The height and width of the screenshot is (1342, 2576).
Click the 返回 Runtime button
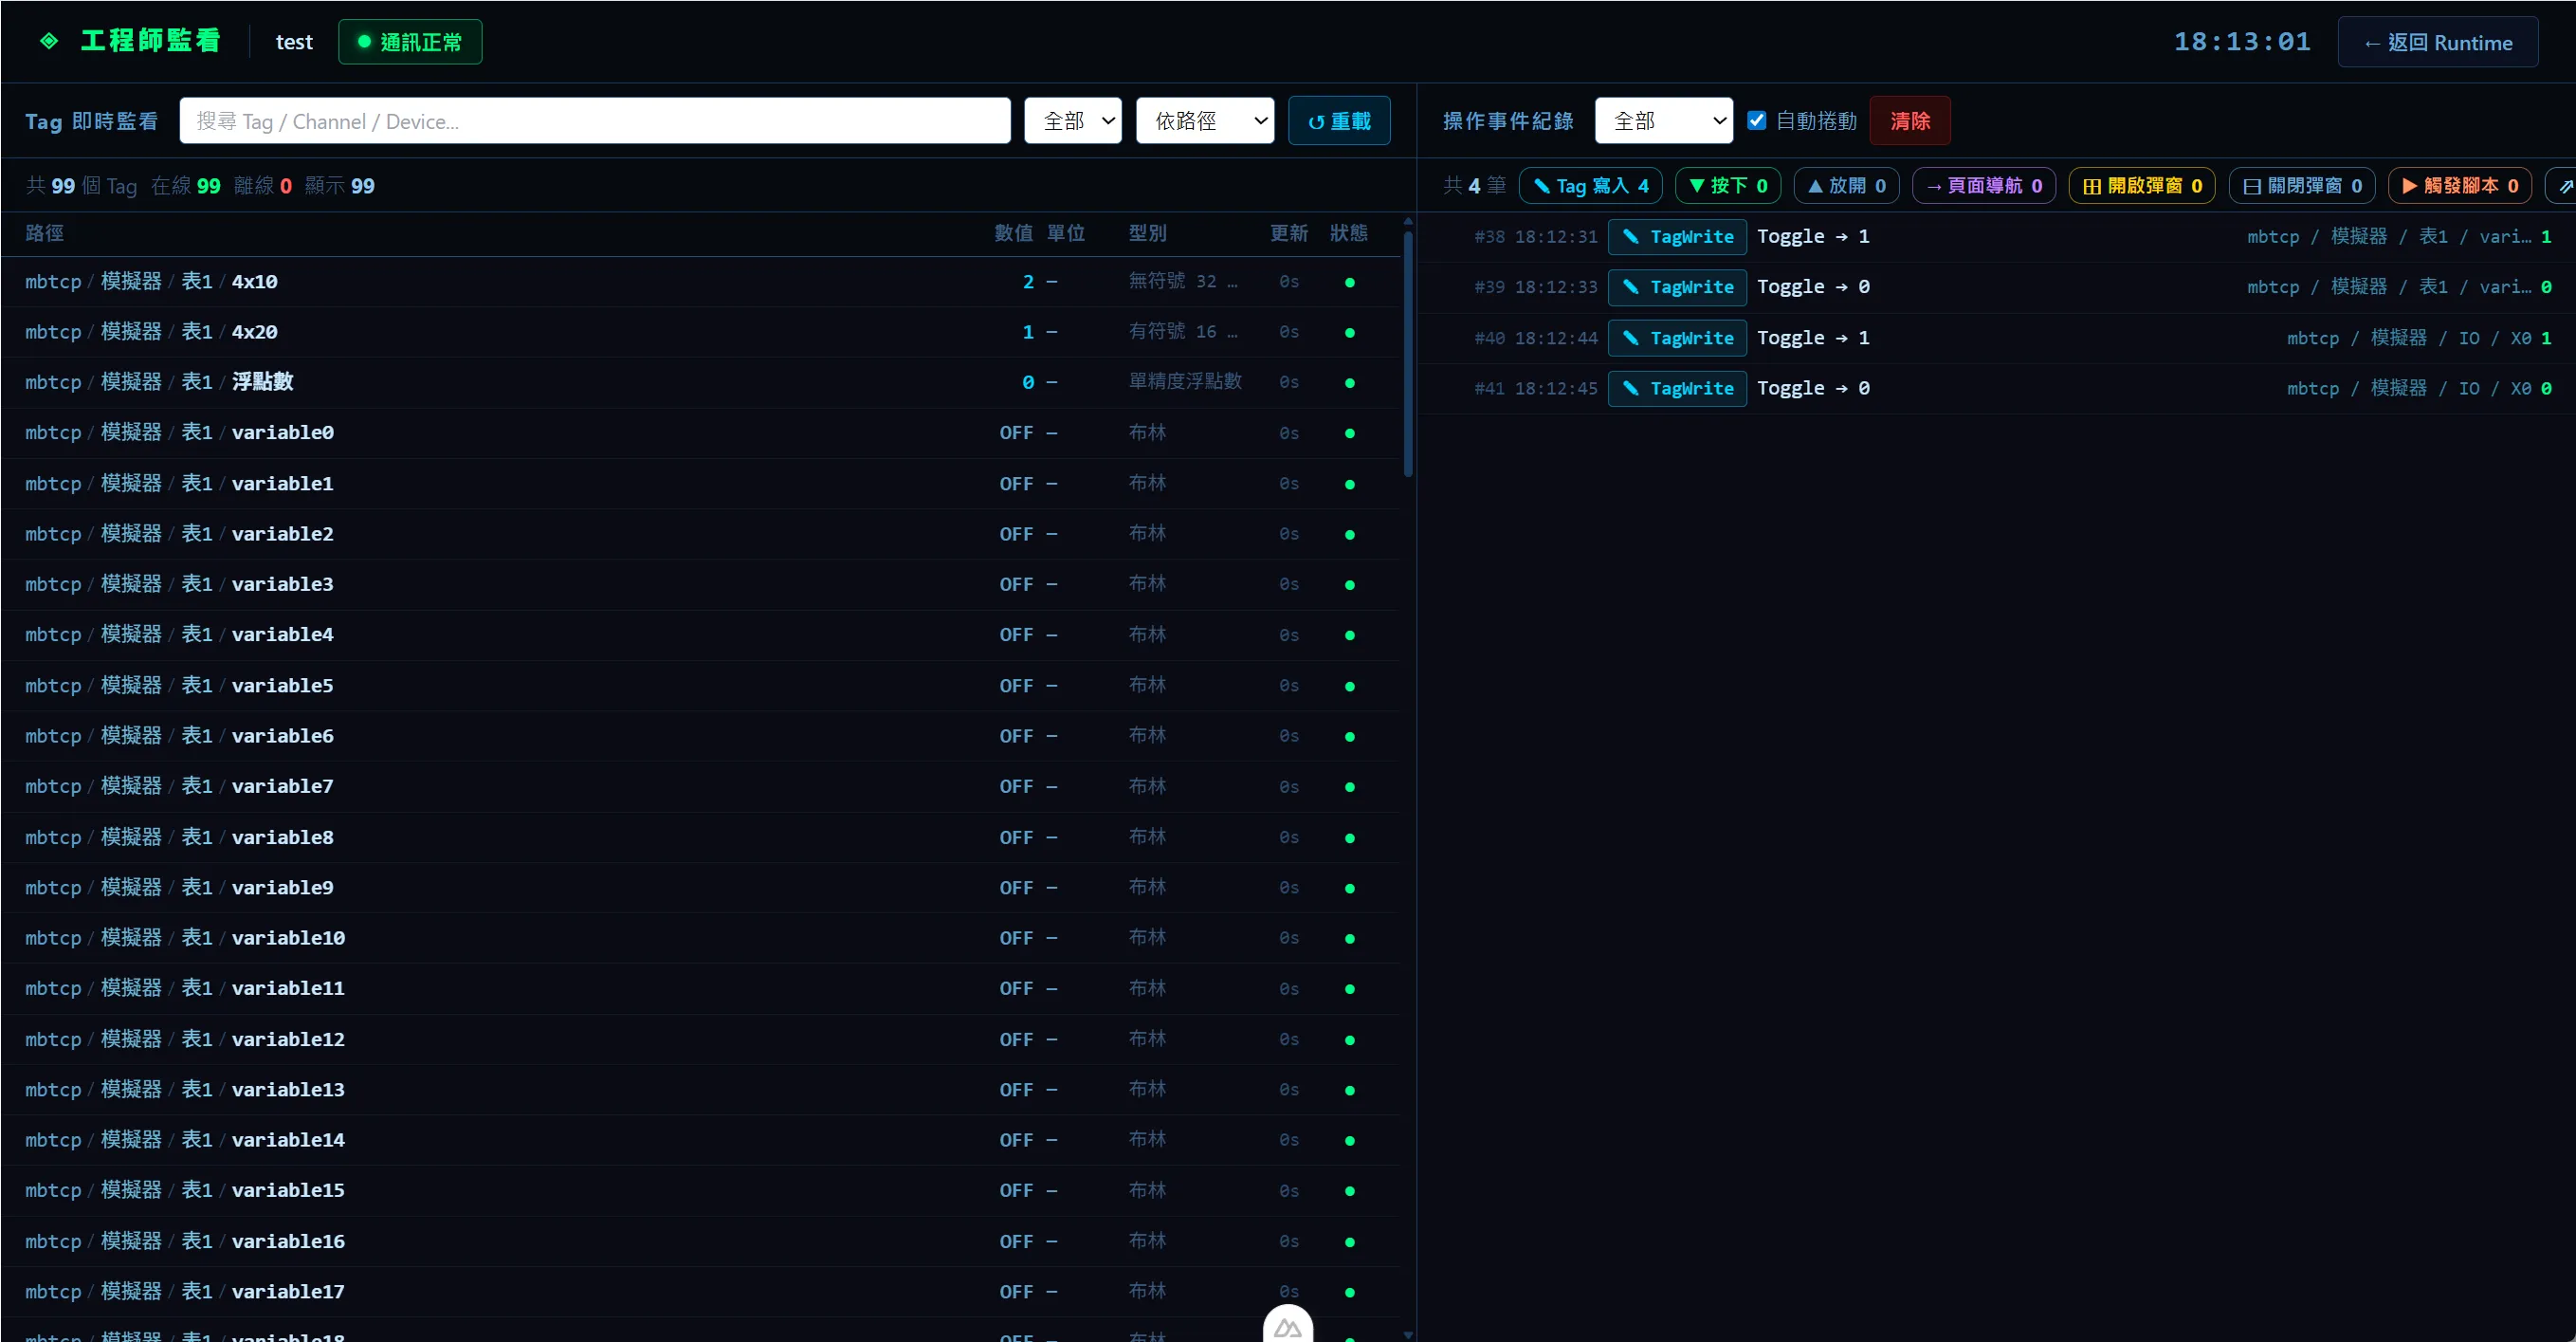pos(2437,42)
